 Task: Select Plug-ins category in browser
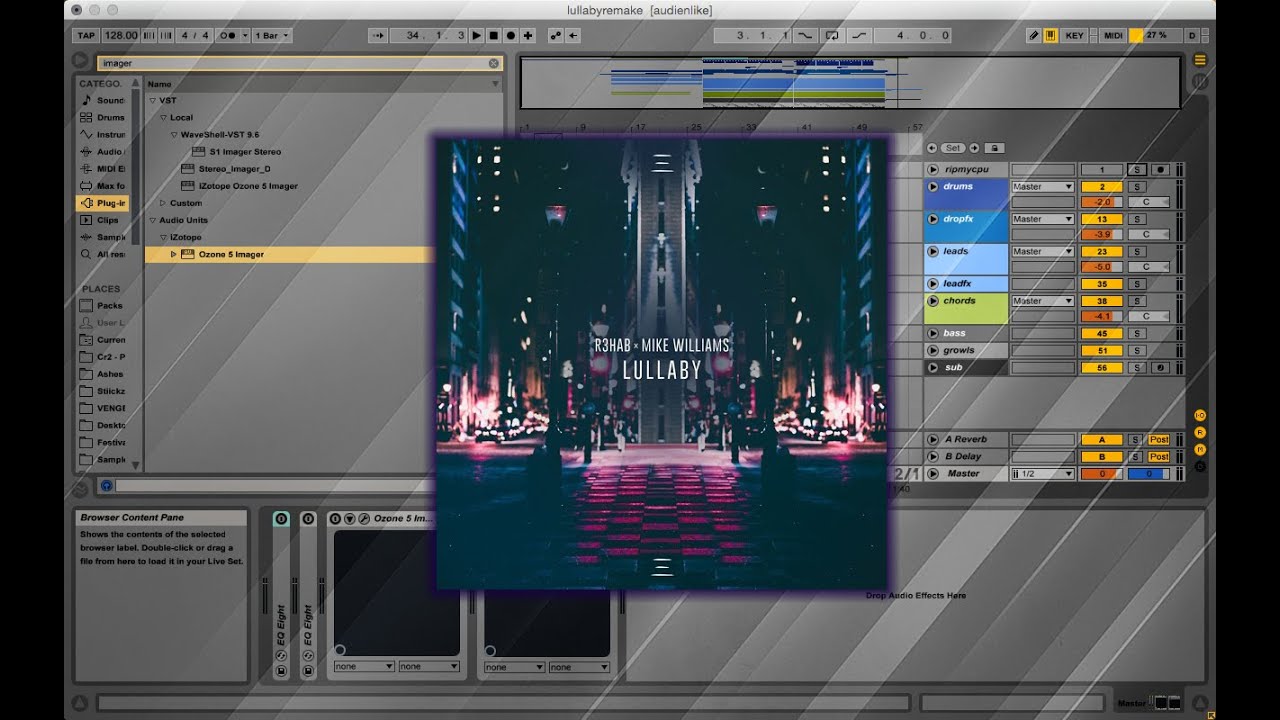click(103, 203)
